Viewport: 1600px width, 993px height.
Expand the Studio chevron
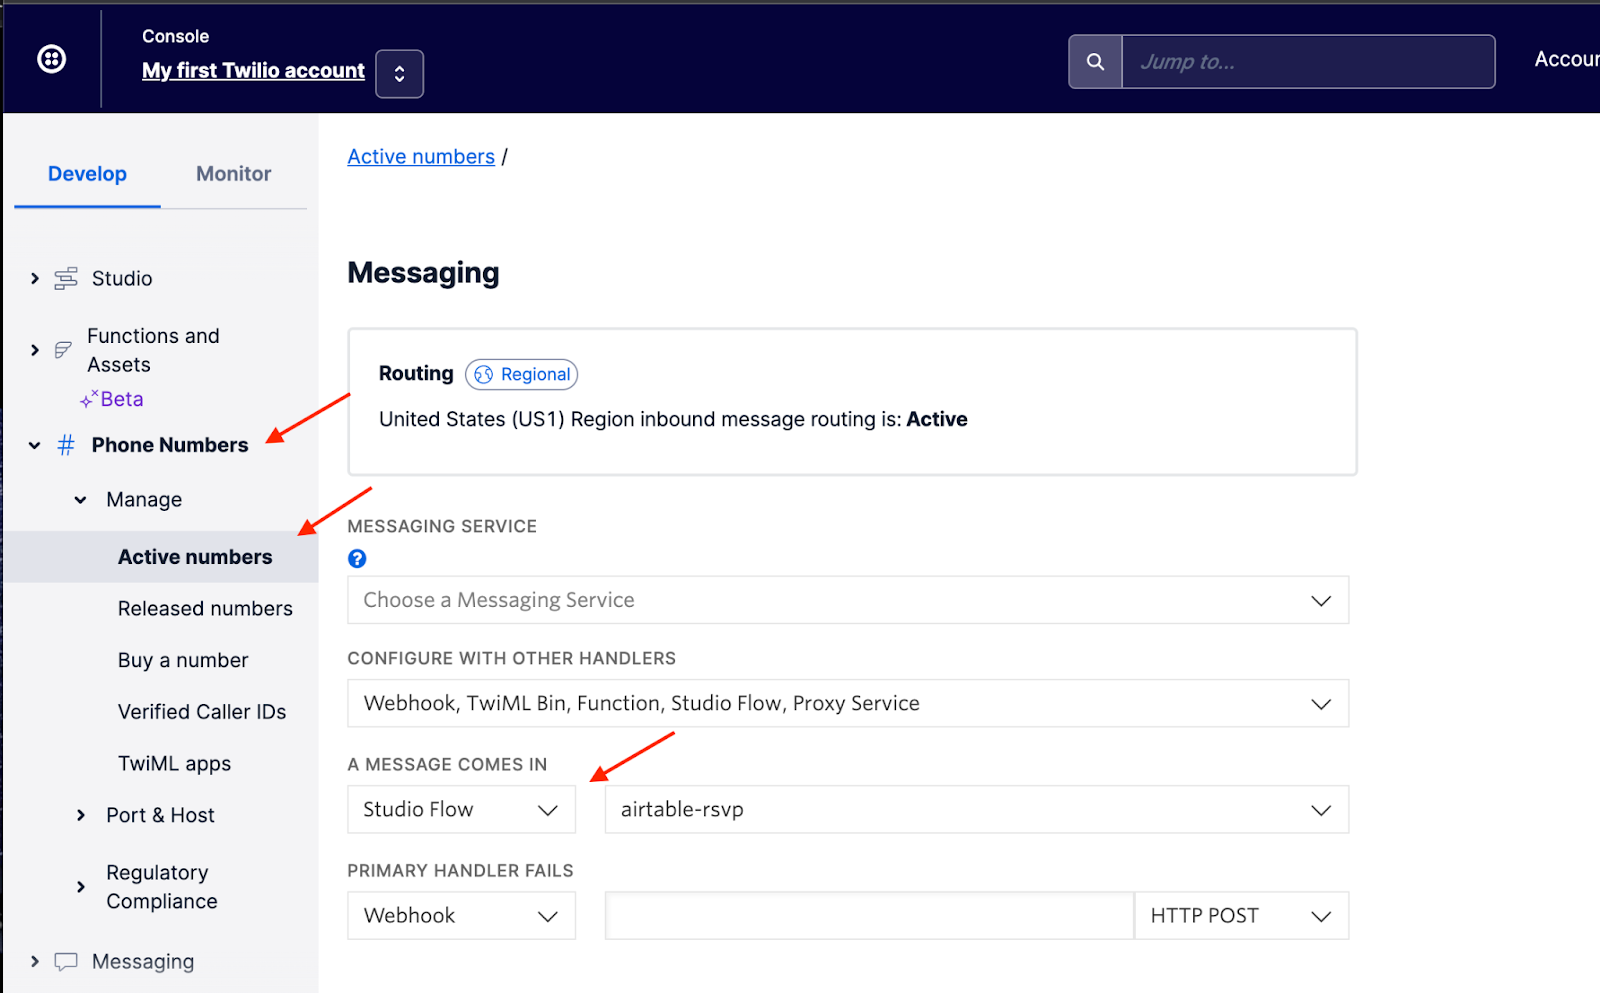coord(35,279)
